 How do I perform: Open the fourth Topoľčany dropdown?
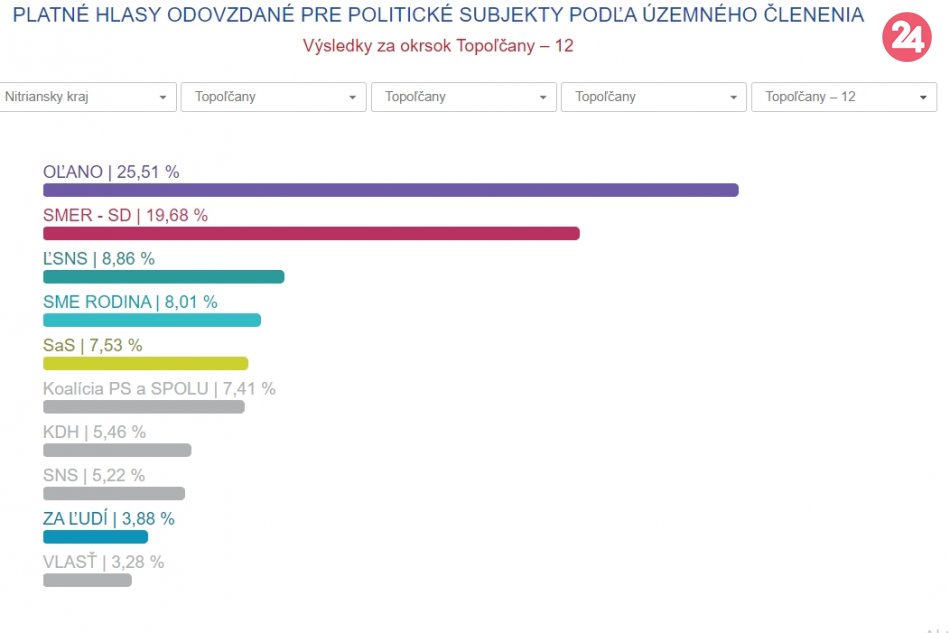pos(653,97)
